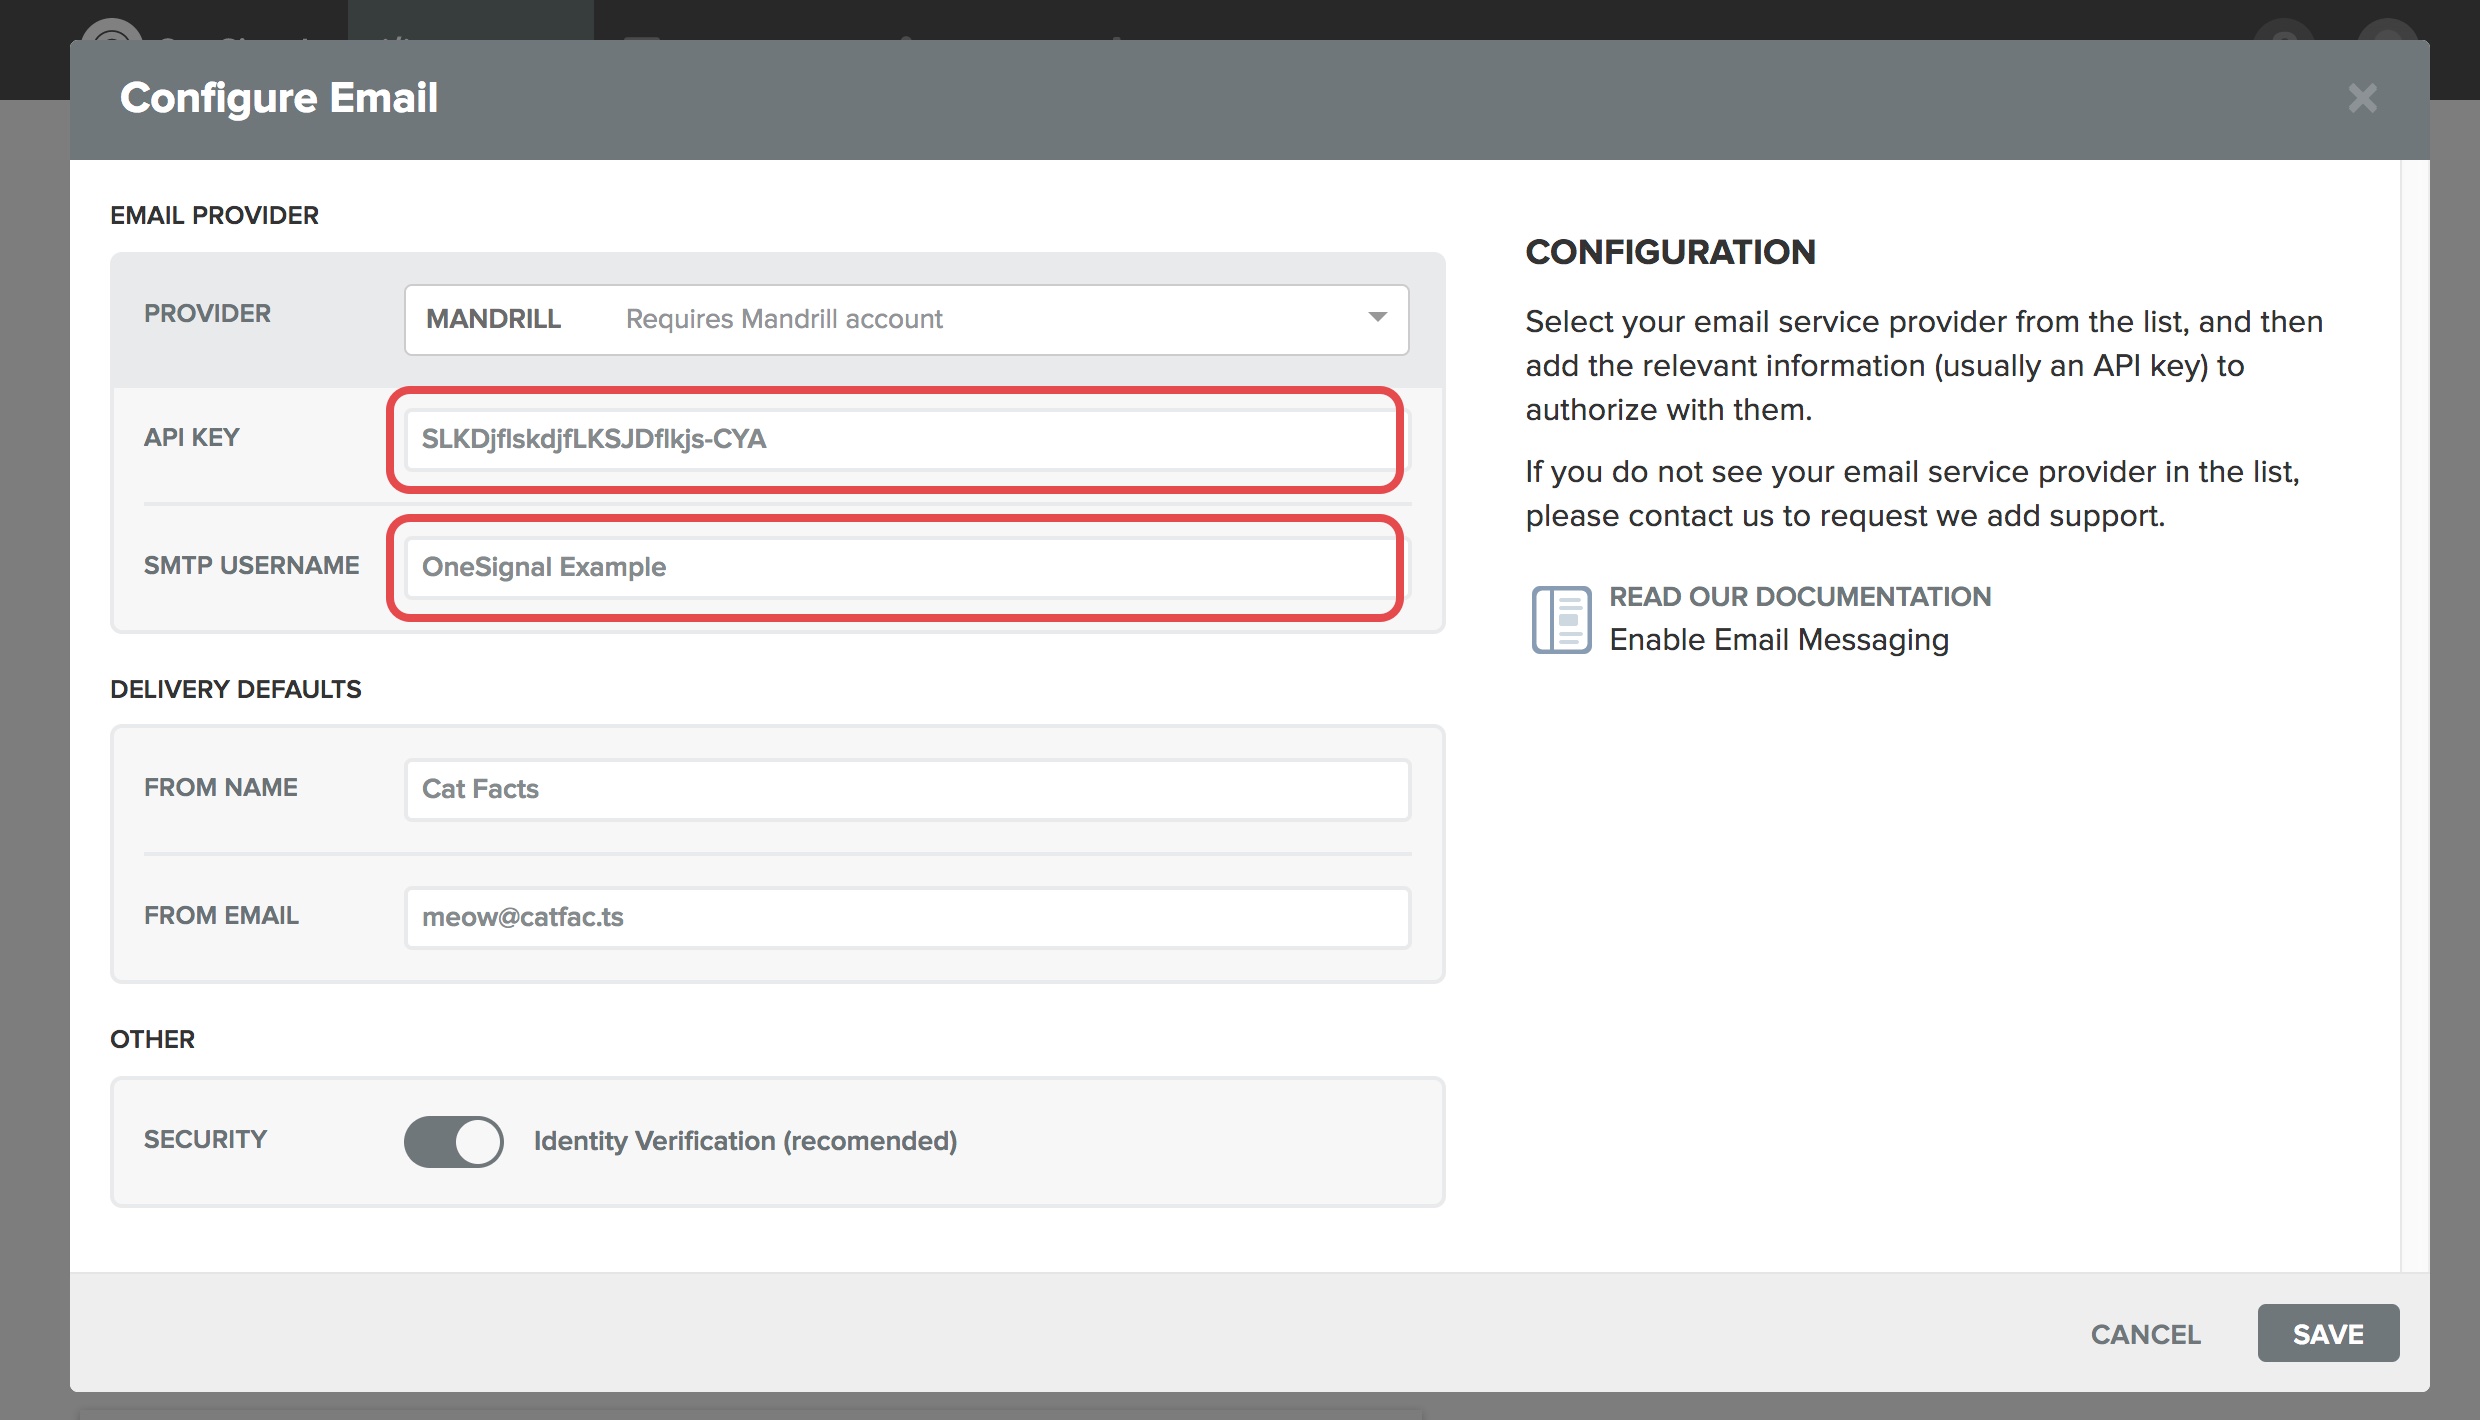Click the Configuration heading text
Screen dimensions: 2480x1420
pyautogui.click(x=1670, y=252)
